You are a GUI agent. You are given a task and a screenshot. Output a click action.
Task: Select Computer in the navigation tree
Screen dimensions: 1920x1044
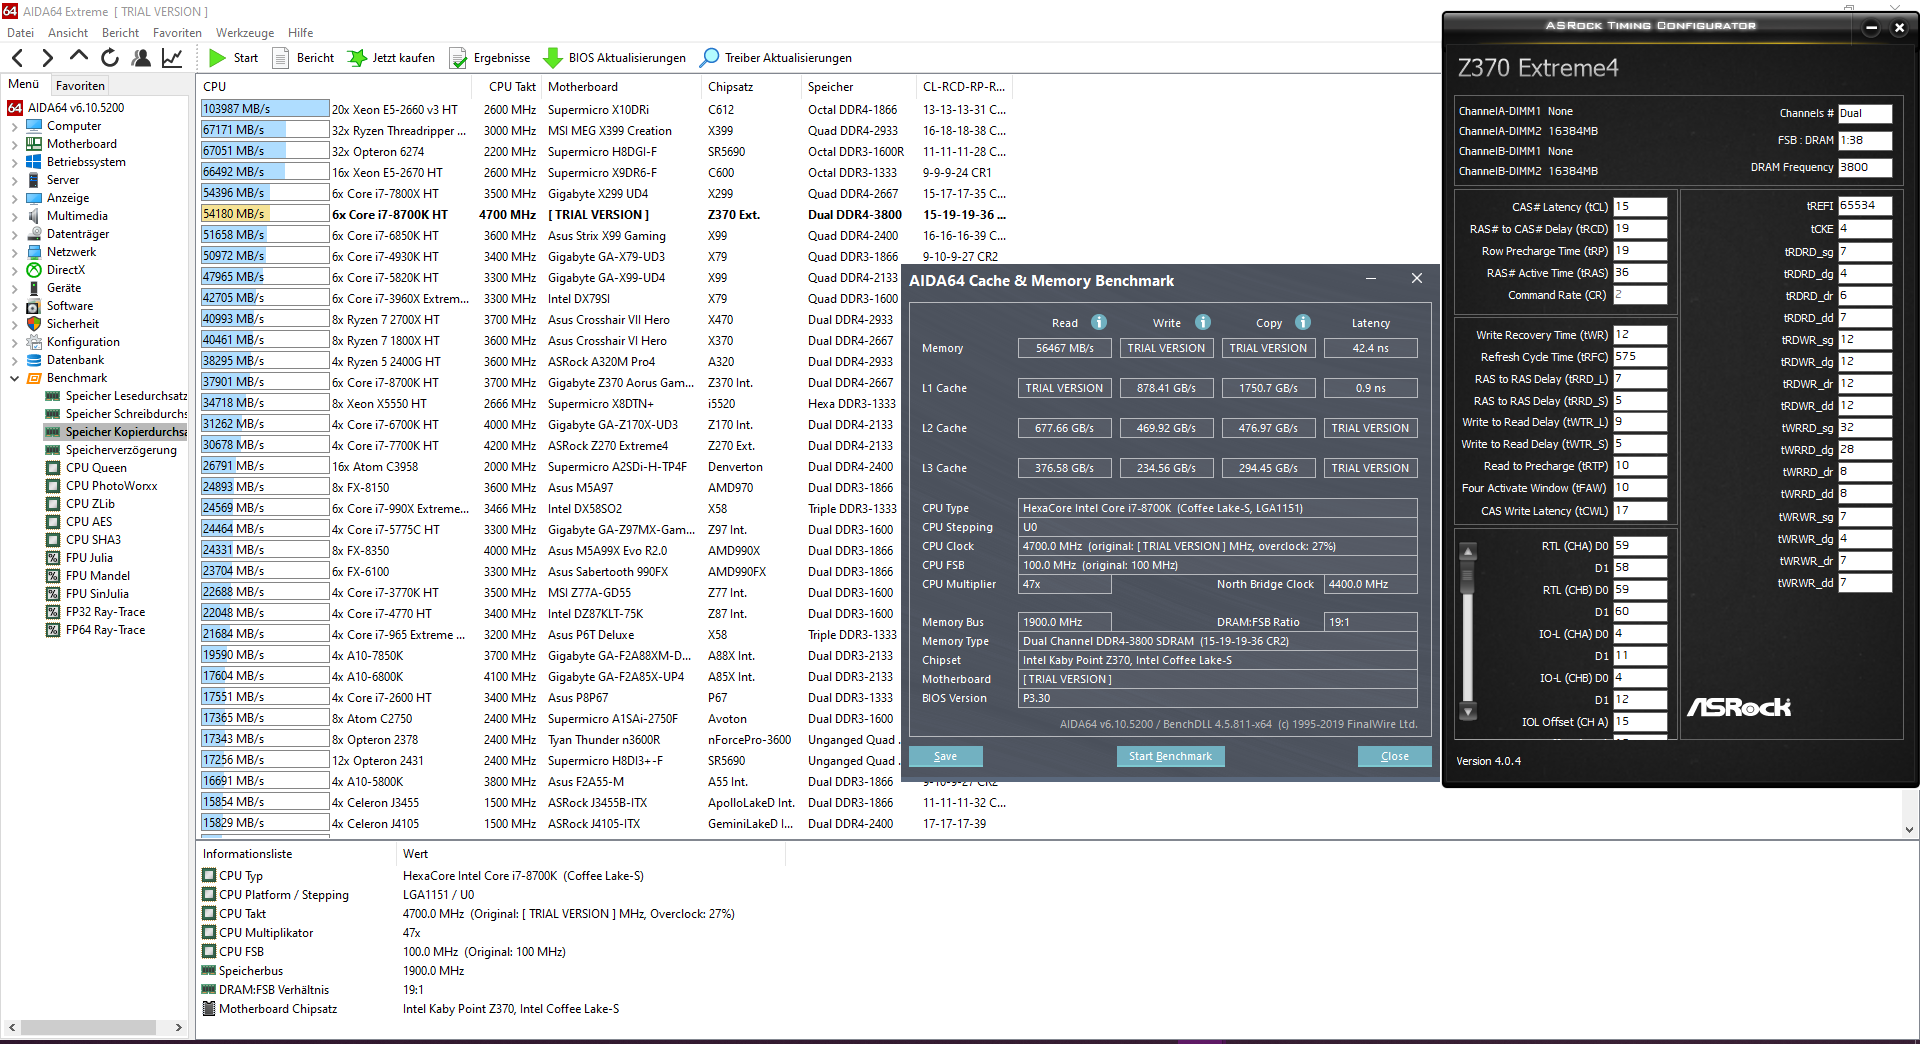(74, 126)
